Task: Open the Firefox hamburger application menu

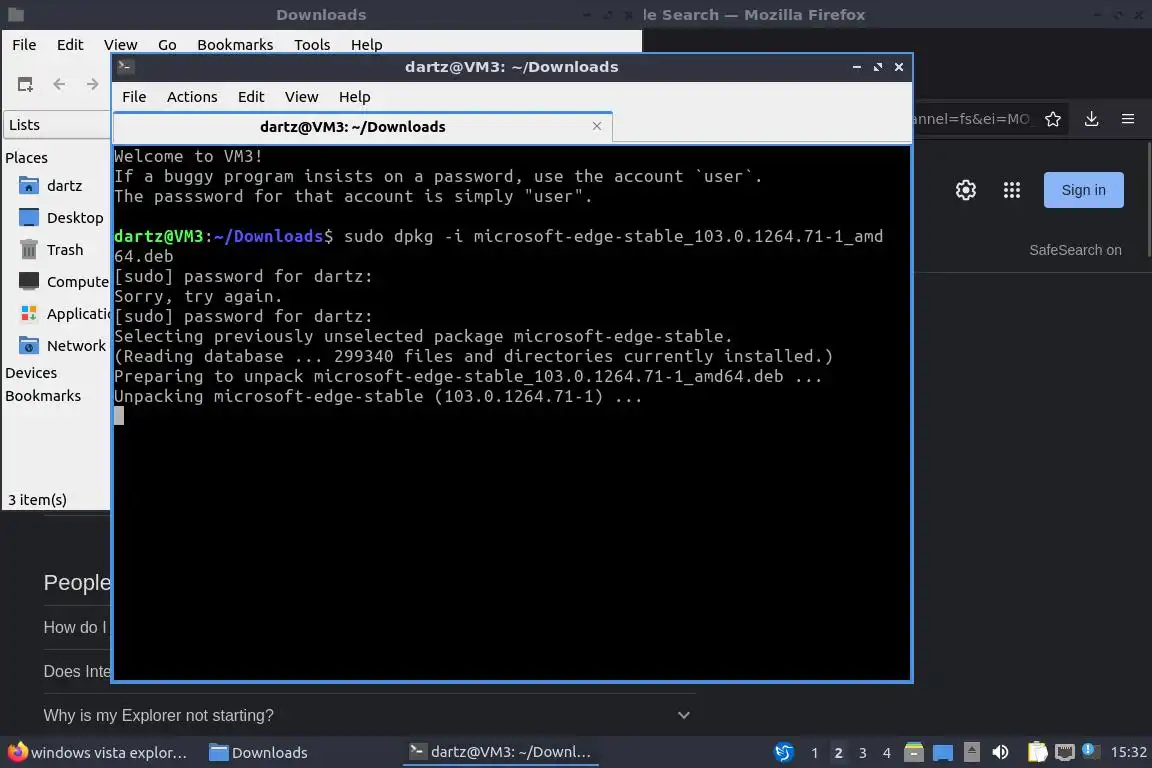Action: 1128,119
